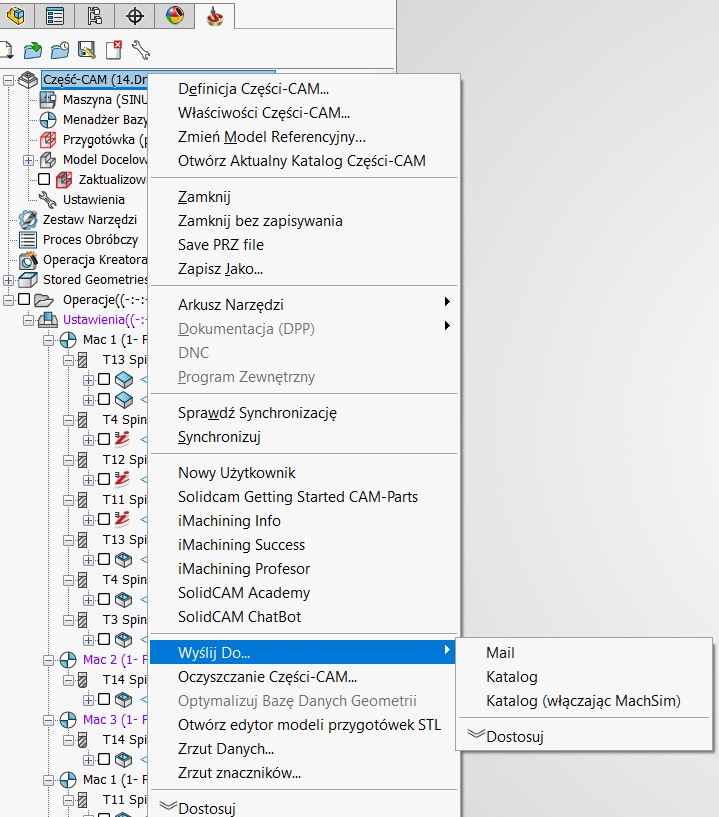This screenshot has width=719, height=817.
Task: Click the recent CAM-parts folder with clock icon
Action: coord(60,51)
